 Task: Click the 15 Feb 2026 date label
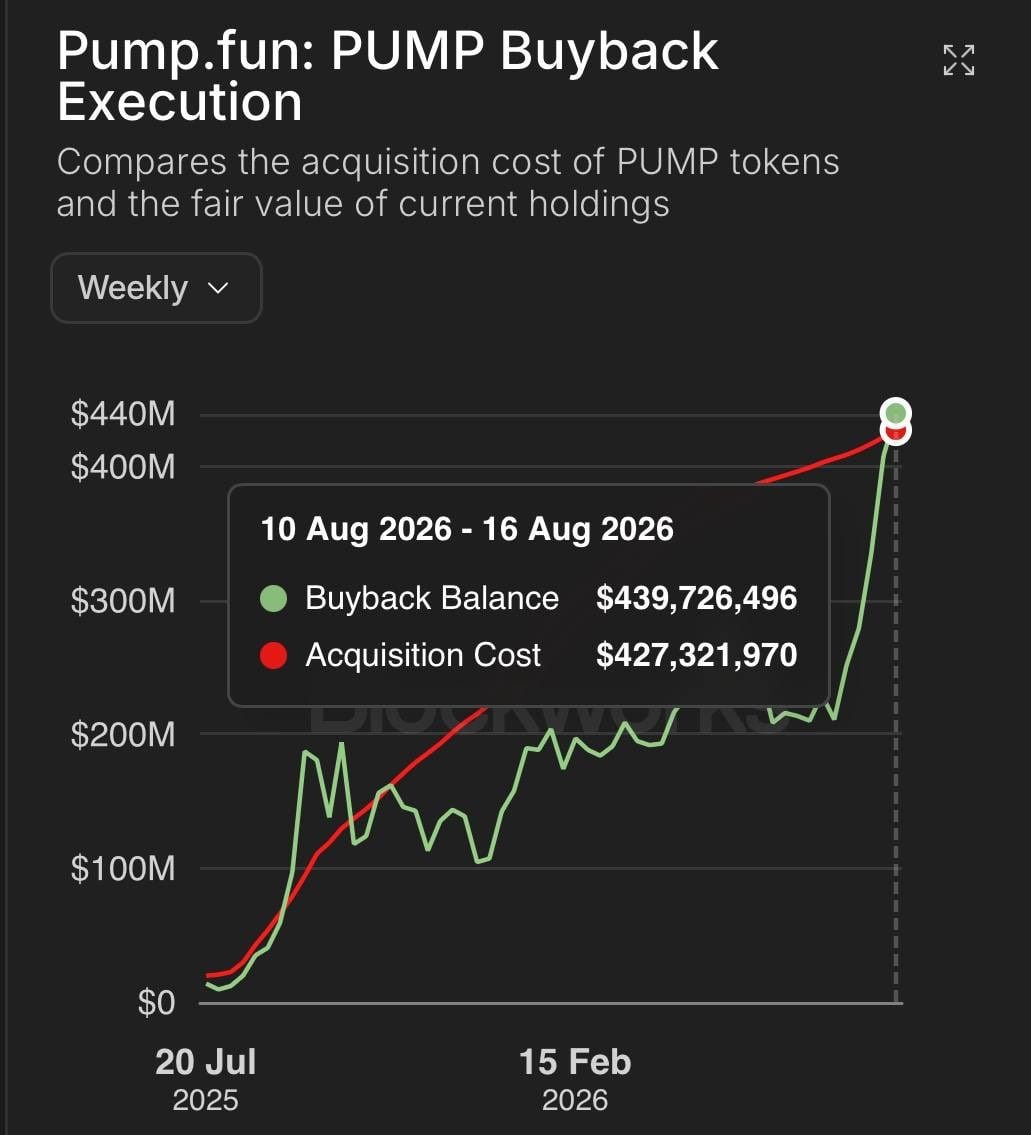pos(575,1079)
